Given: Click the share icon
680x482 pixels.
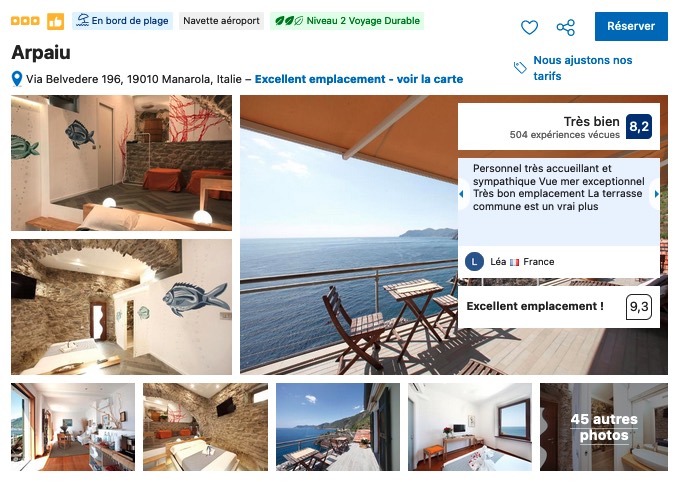Looking at the screenshot, I should pyautogui.click(x=566, y=27).
